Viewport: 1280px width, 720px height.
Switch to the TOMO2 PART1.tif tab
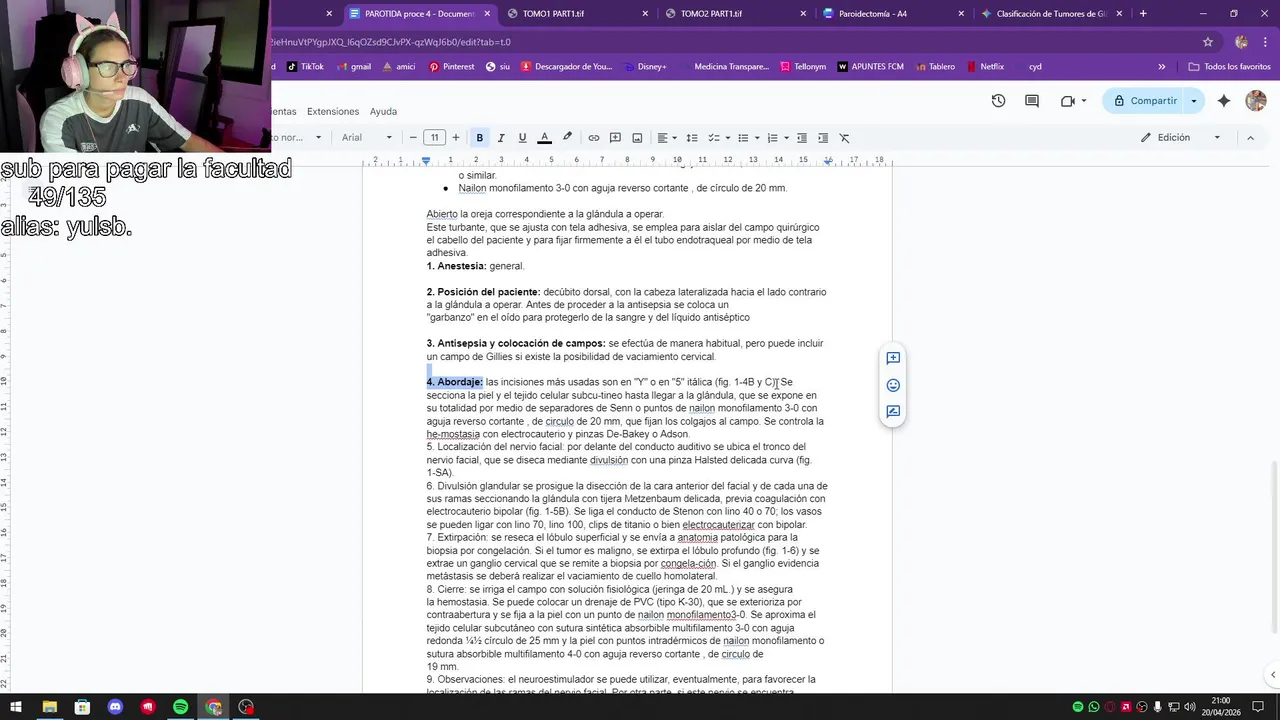[733, 14]
